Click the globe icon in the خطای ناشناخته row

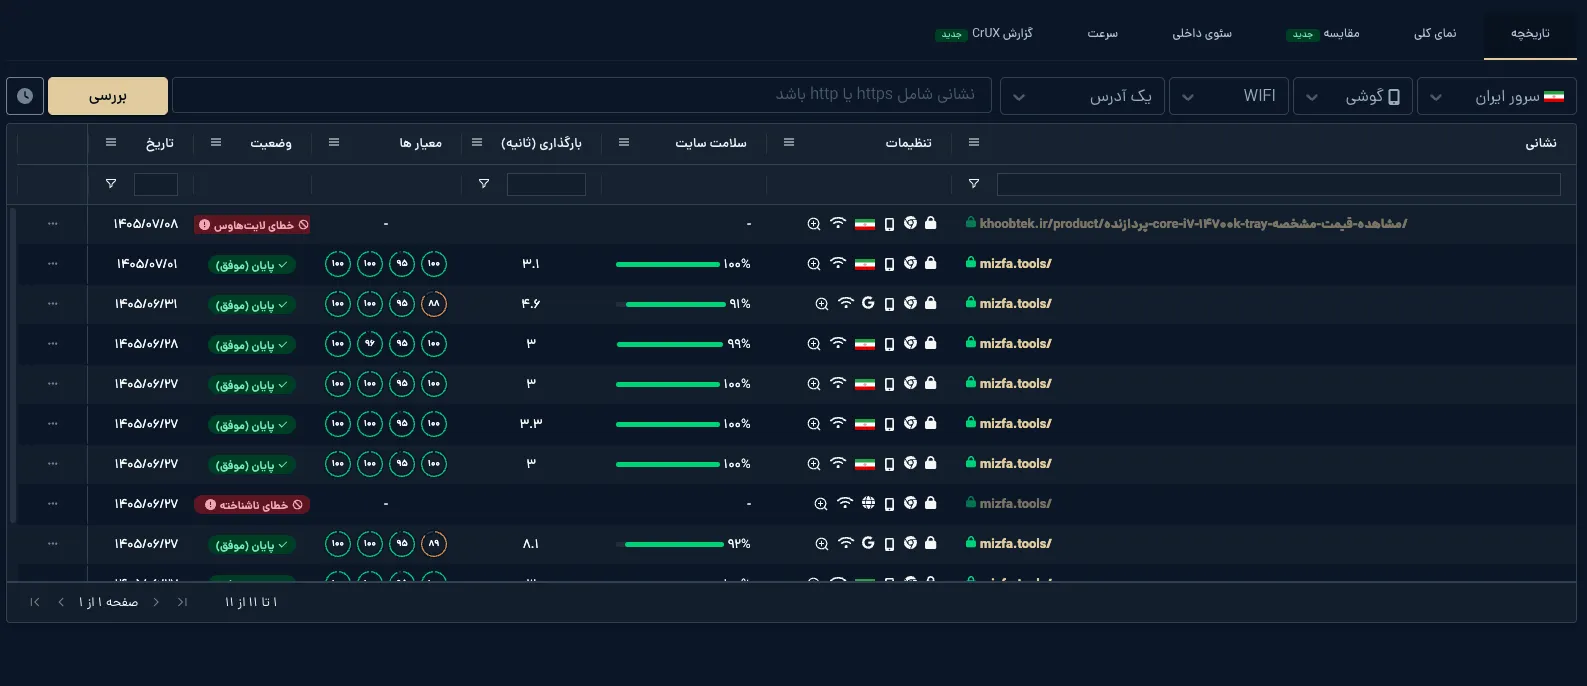868,503
